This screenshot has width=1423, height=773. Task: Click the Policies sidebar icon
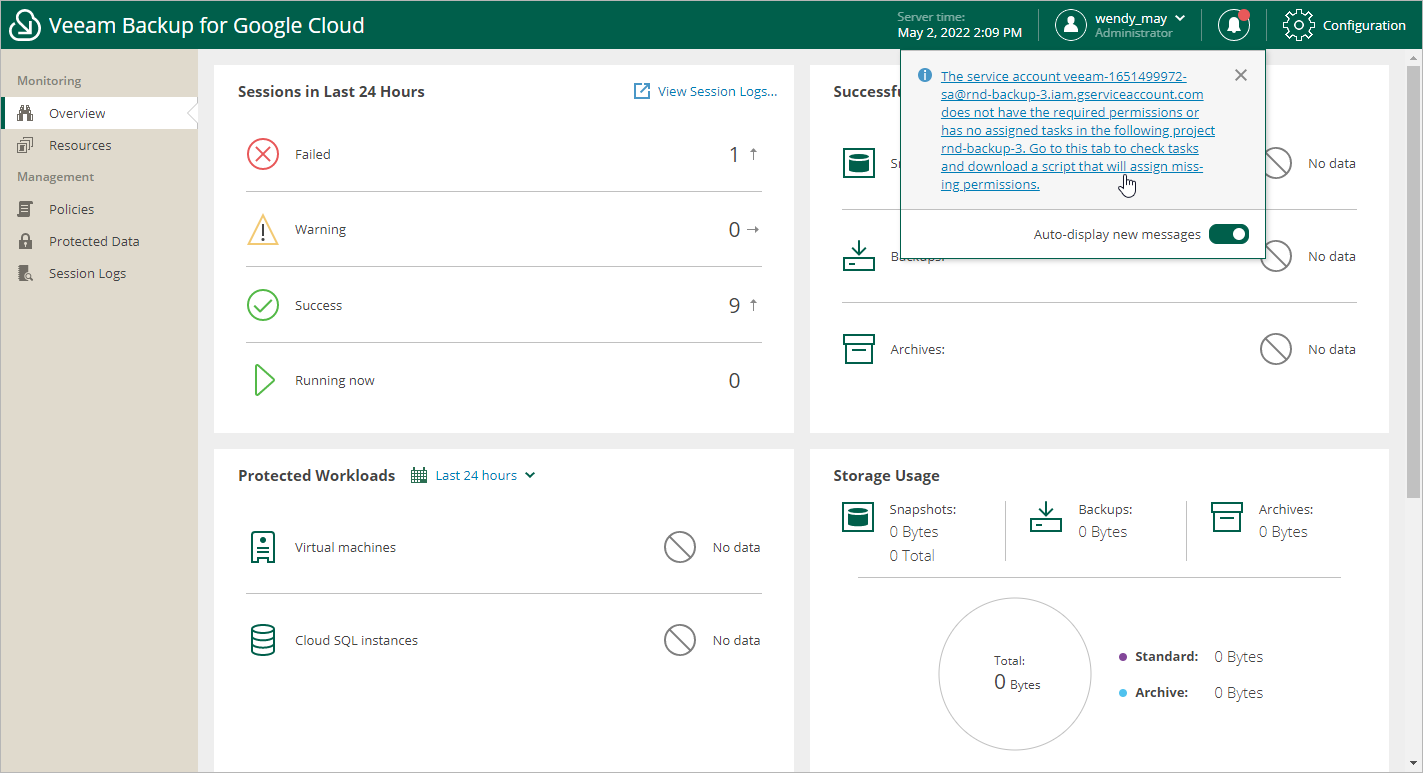(x=26, y=209)
